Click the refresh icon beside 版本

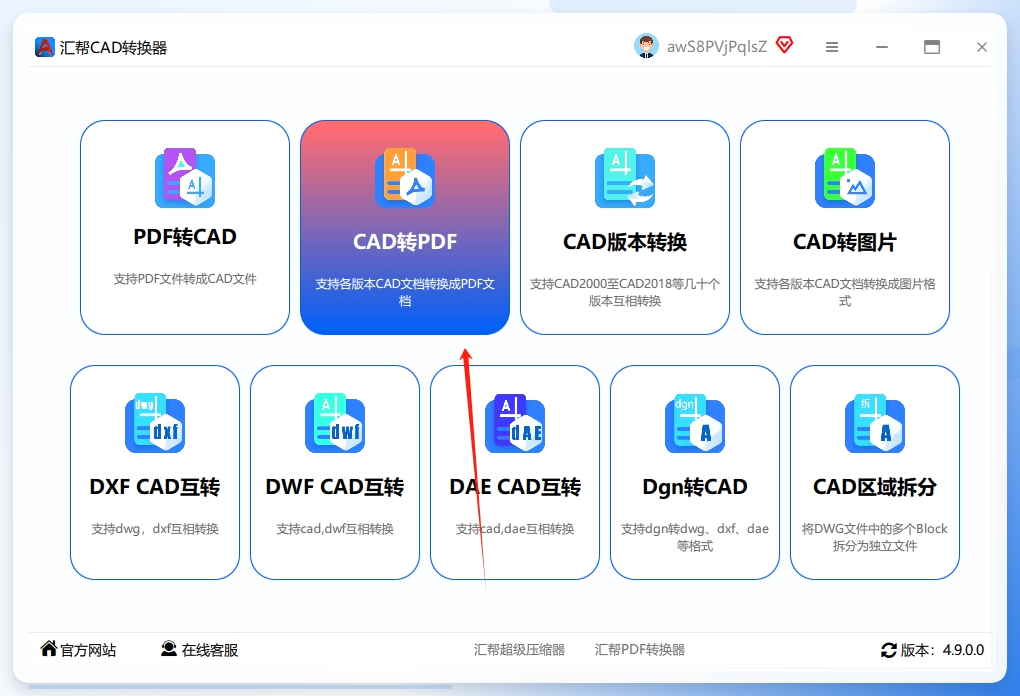[x=889, y=650]
